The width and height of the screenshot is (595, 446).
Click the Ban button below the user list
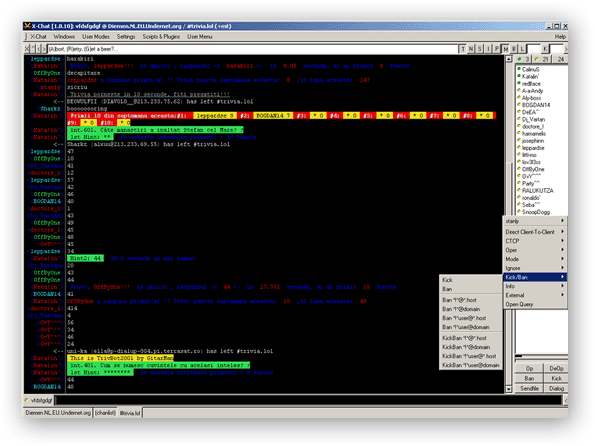click(529, 378)
